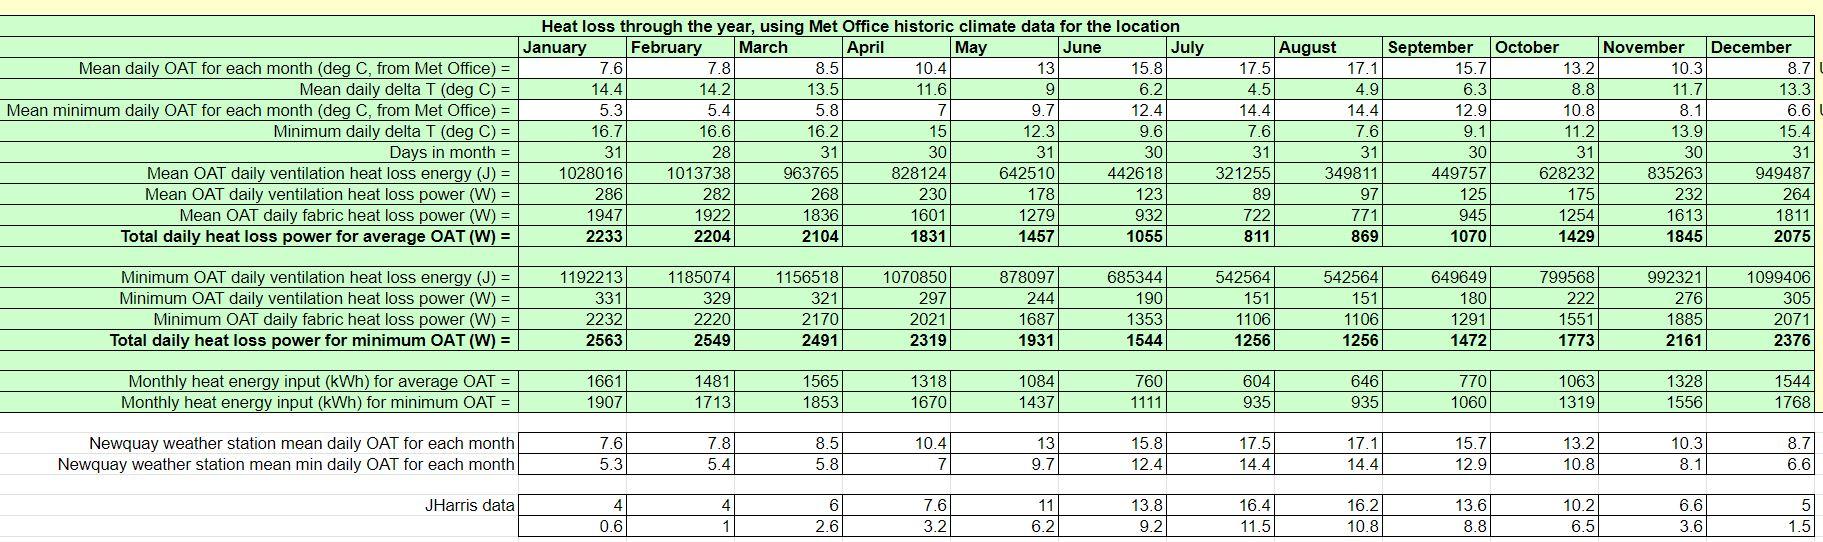Select the JHarris data label cell

pos(469,505)
